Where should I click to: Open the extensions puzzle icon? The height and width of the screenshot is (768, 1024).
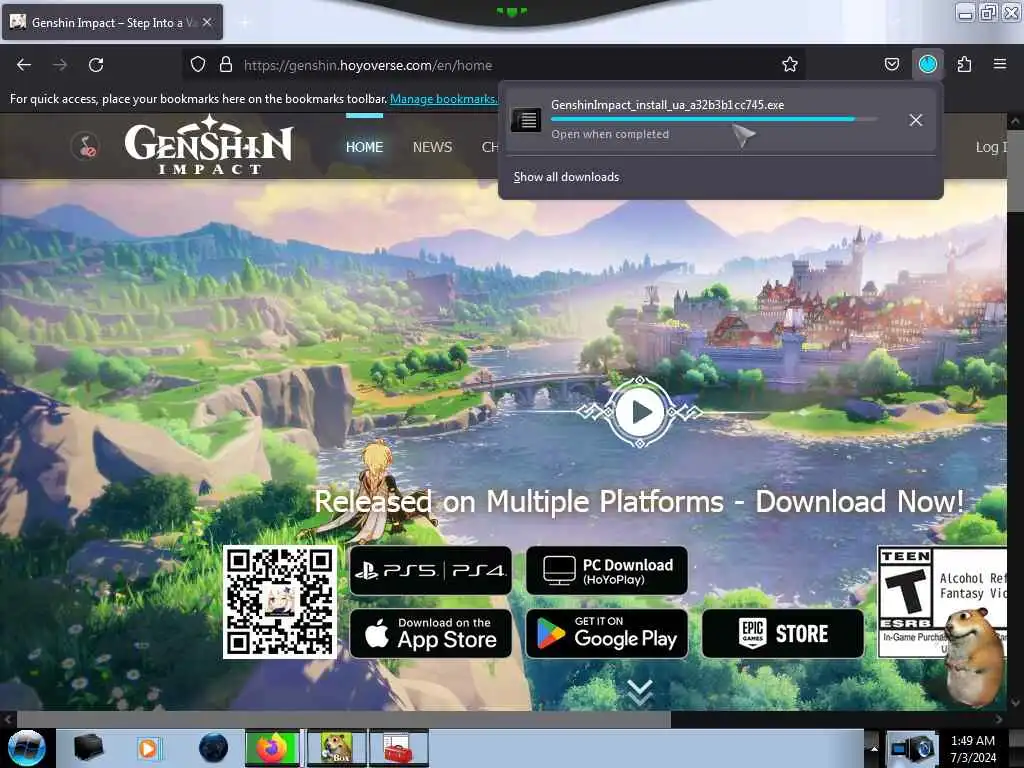coord(964,64)
